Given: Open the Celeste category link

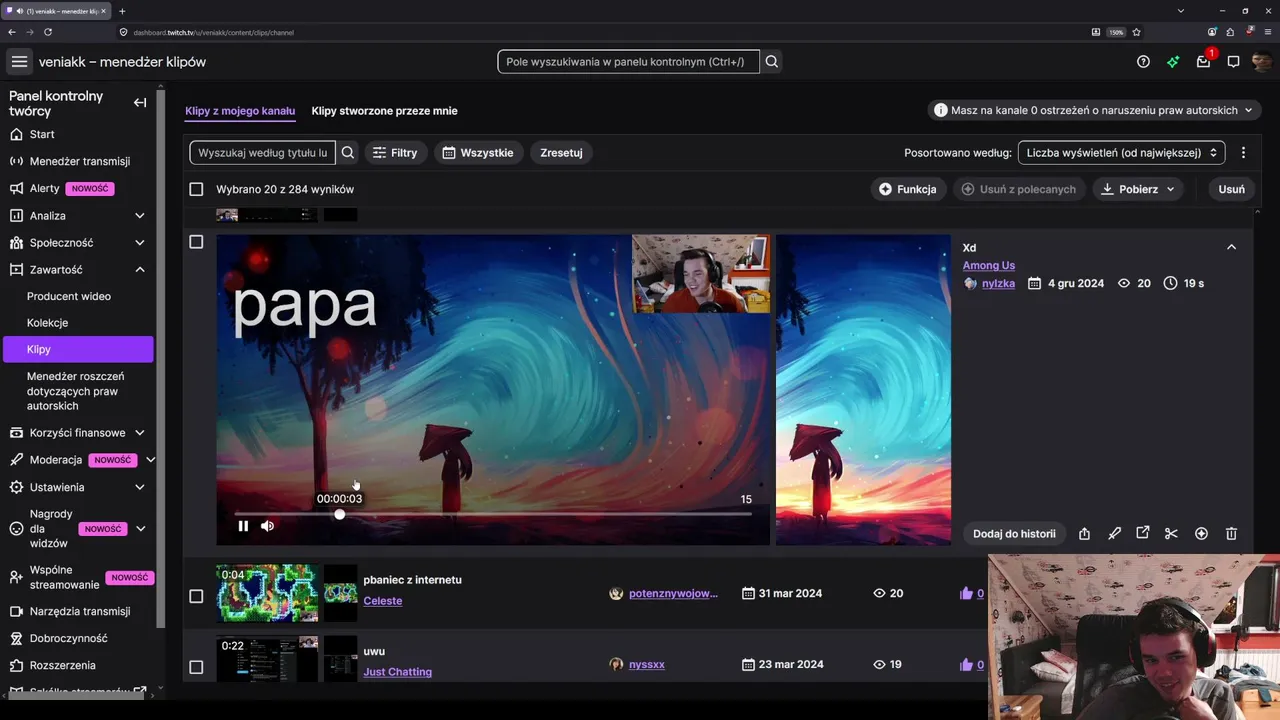Looking at the screenshot, I should pyautogui.click(x=383, y=601).
